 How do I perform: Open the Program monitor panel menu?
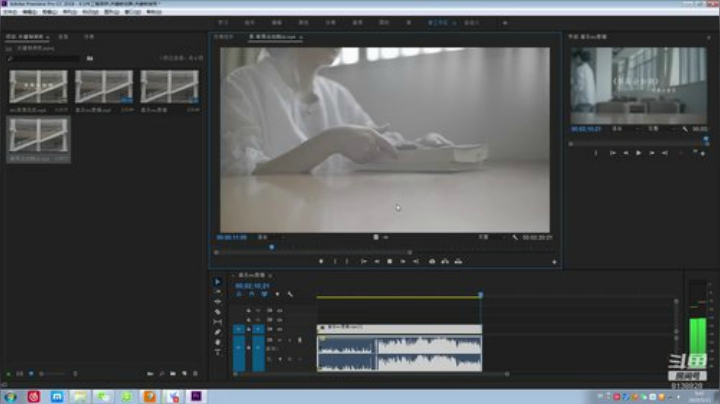click(x=709, y=37)
